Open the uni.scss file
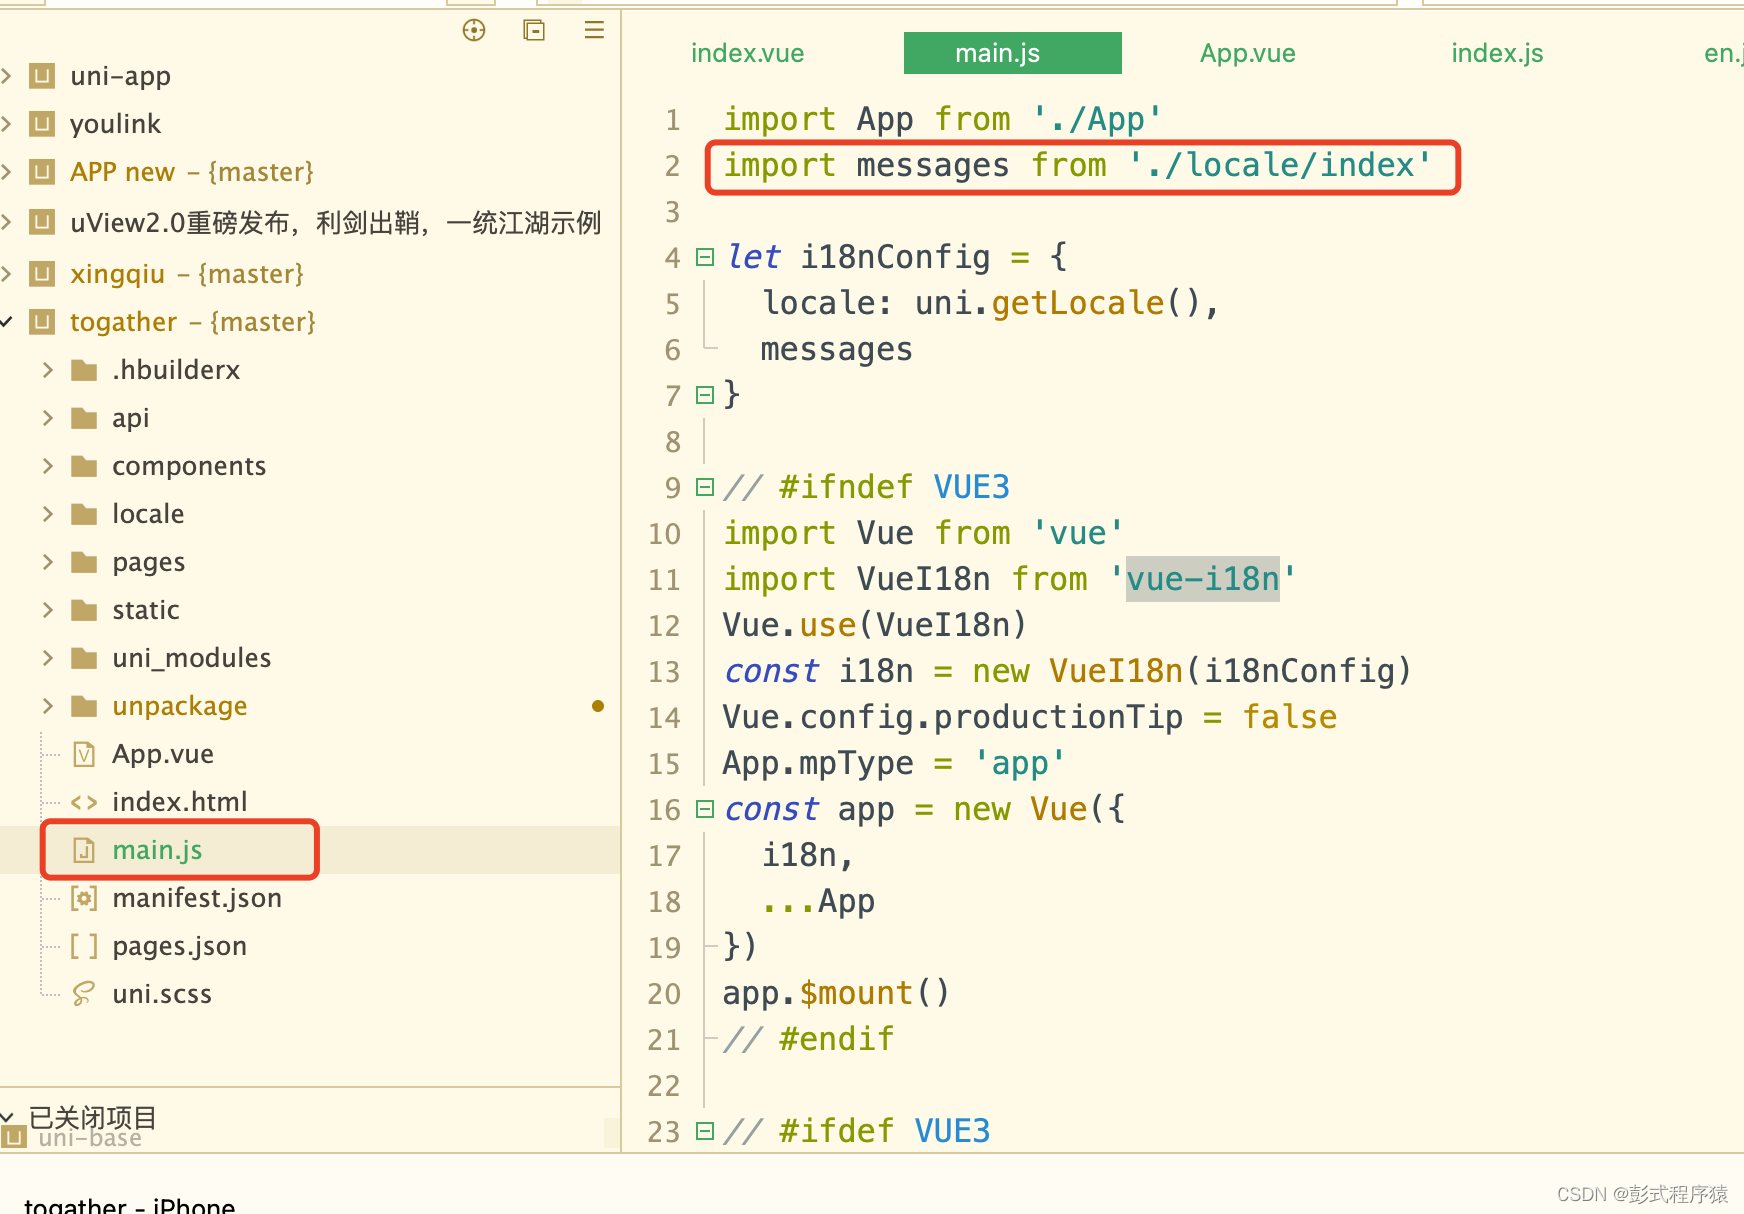Screen dimensions: 1744x1214 click(x=162, y=994)
